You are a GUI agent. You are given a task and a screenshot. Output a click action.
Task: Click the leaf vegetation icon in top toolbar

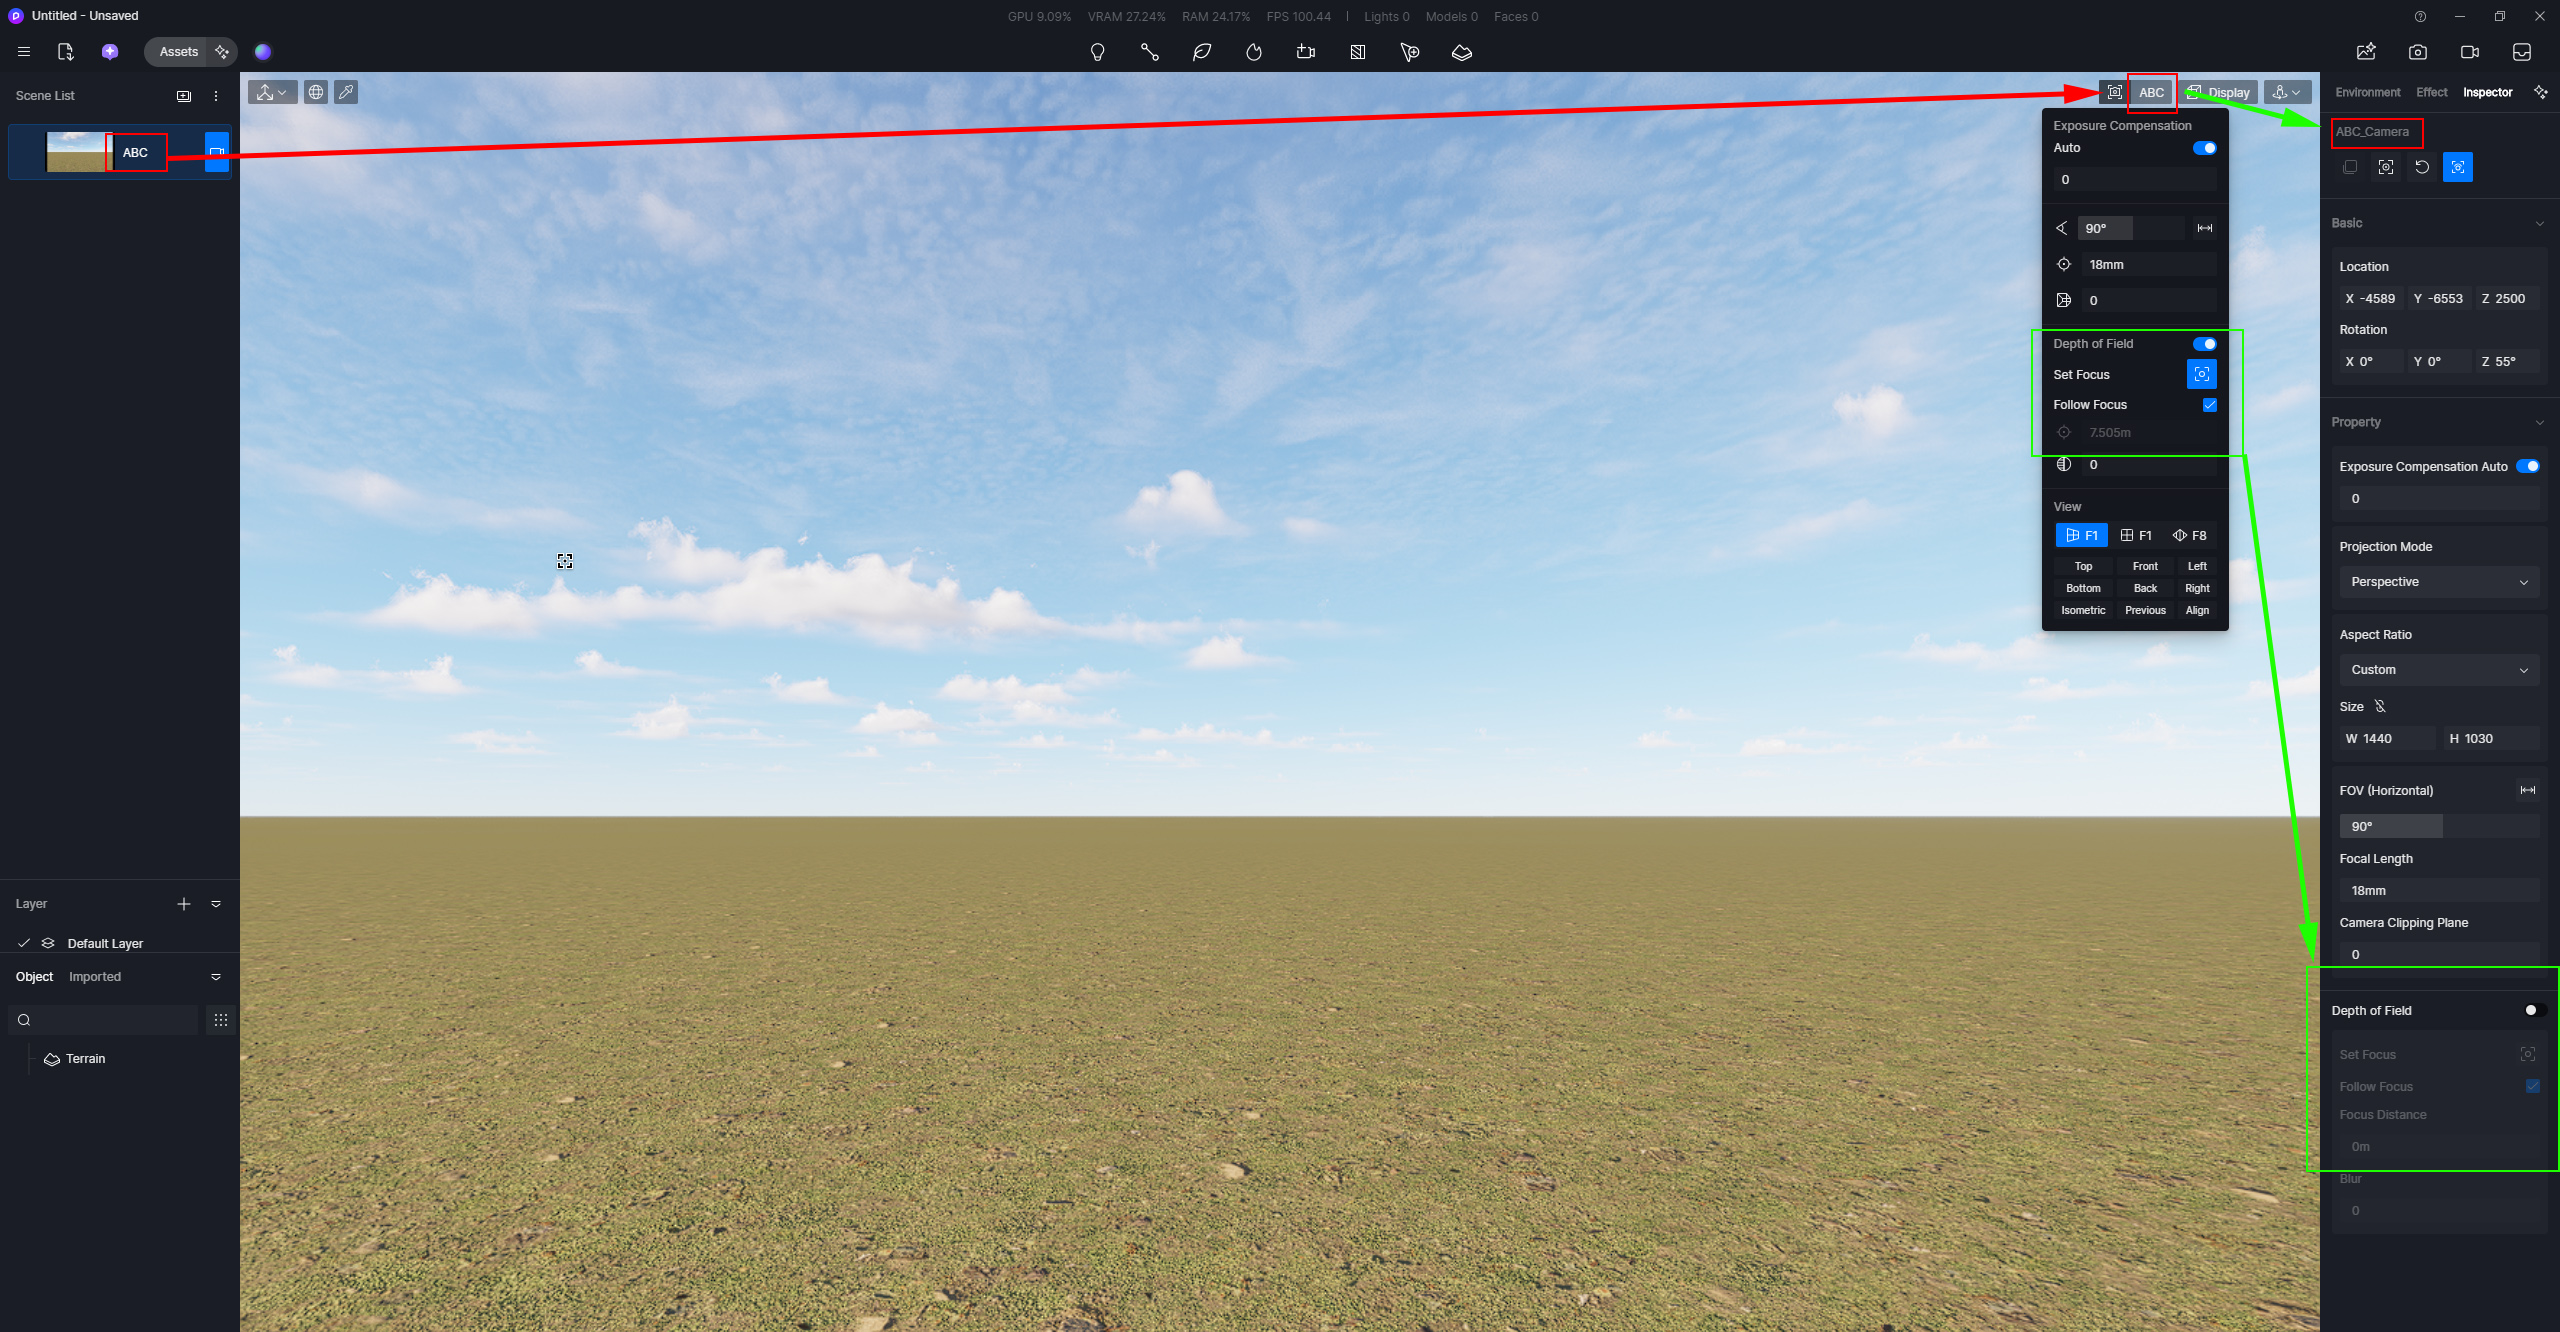[1202, 52]
